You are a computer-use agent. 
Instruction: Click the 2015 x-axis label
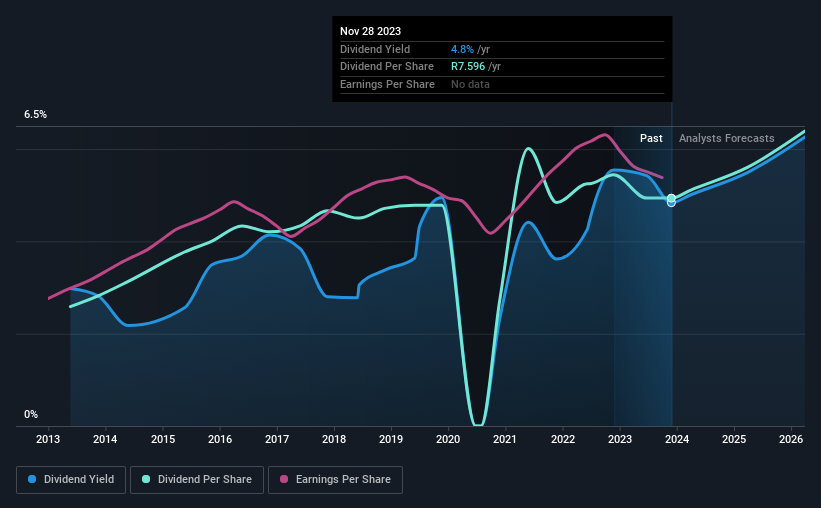point(163,439)
